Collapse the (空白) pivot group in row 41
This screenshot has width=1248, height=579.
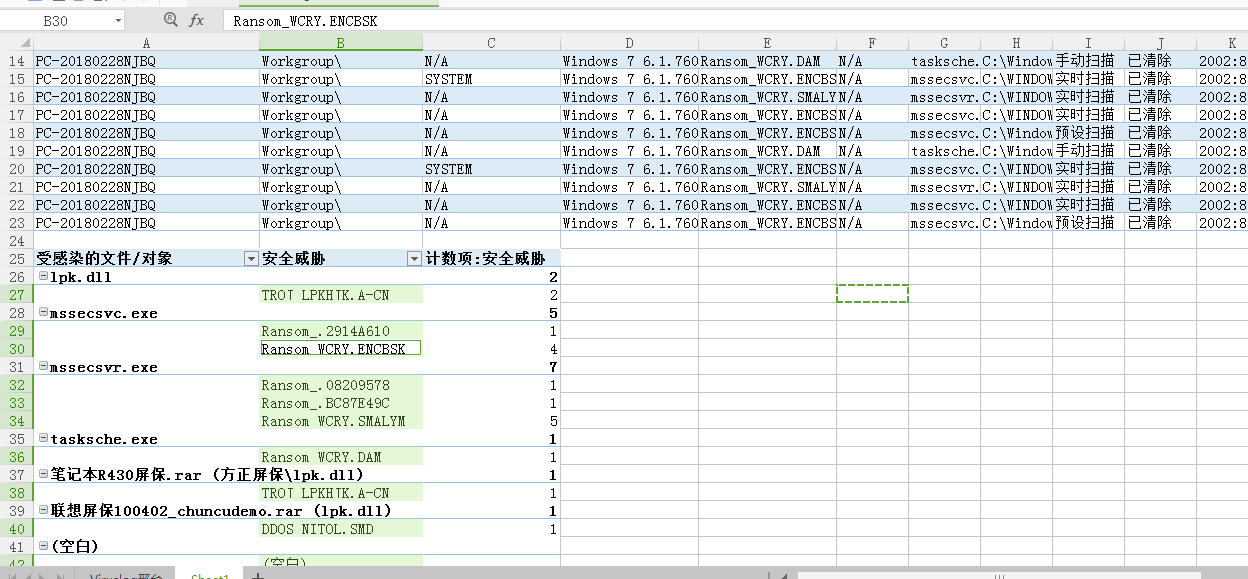pyautogui.click(x=43, y=547)
